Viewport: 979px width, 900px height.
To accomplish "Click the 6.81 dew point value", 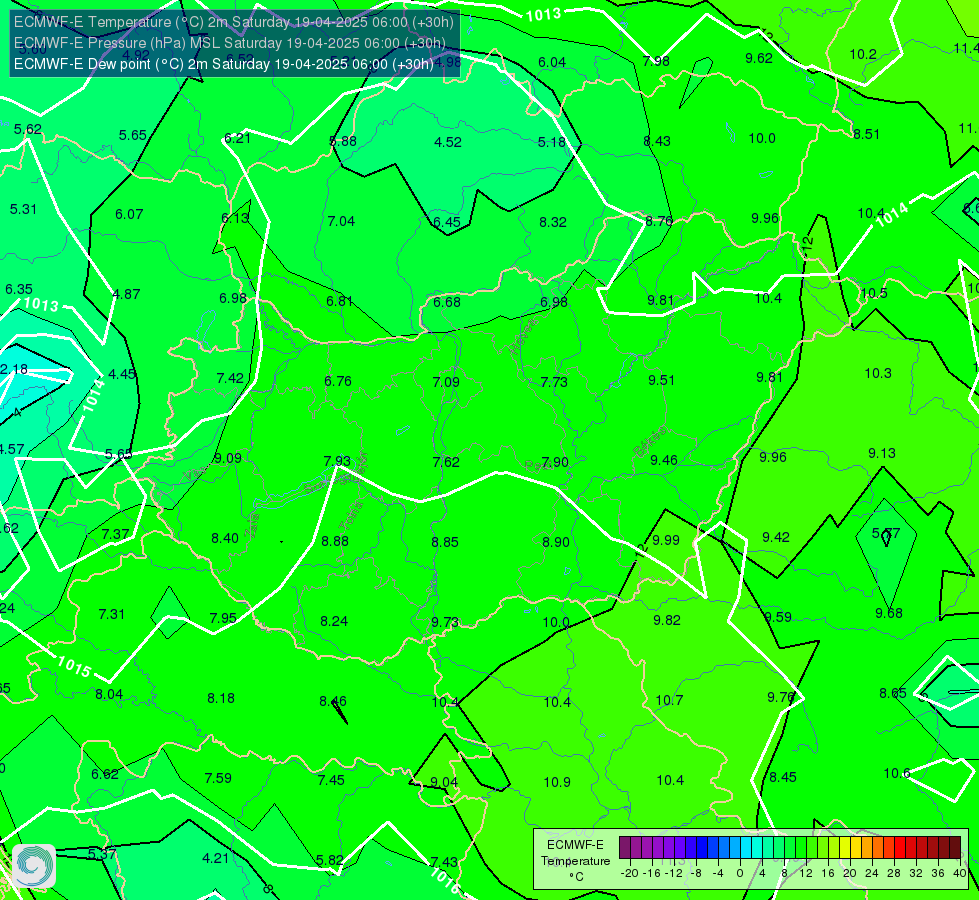I will point(340,301).
